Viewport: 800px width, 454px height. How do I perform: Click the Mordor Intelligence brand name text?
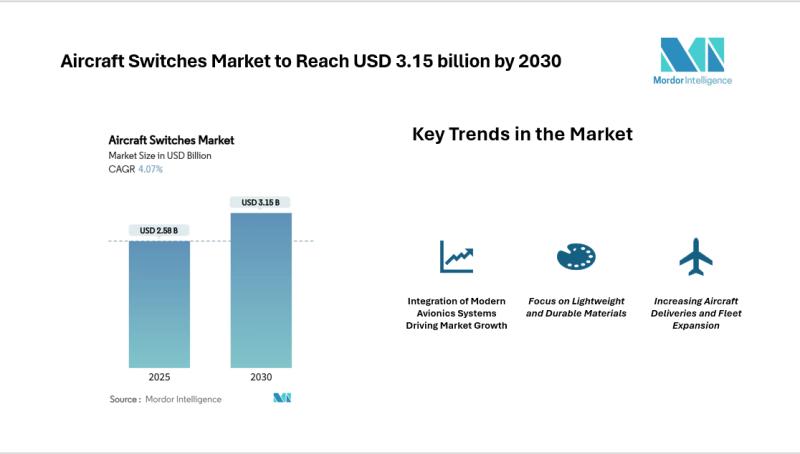pyautogui.click(x=691, y=81)
